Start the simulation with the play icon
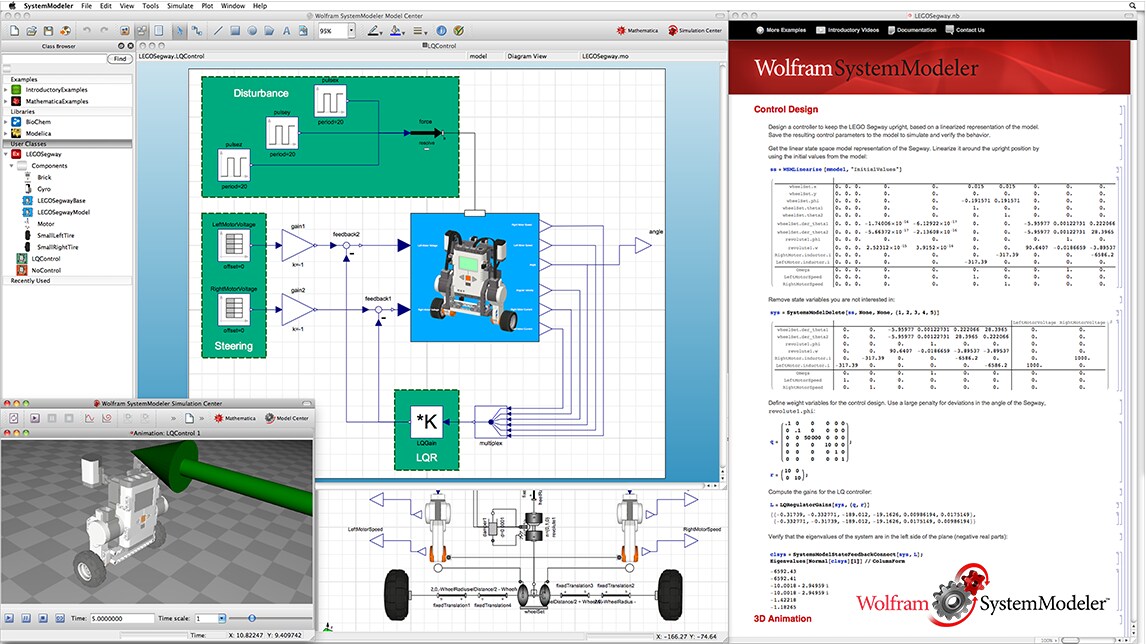The height and width of the screenshot is (644, 1146). [x=35, y=419]
